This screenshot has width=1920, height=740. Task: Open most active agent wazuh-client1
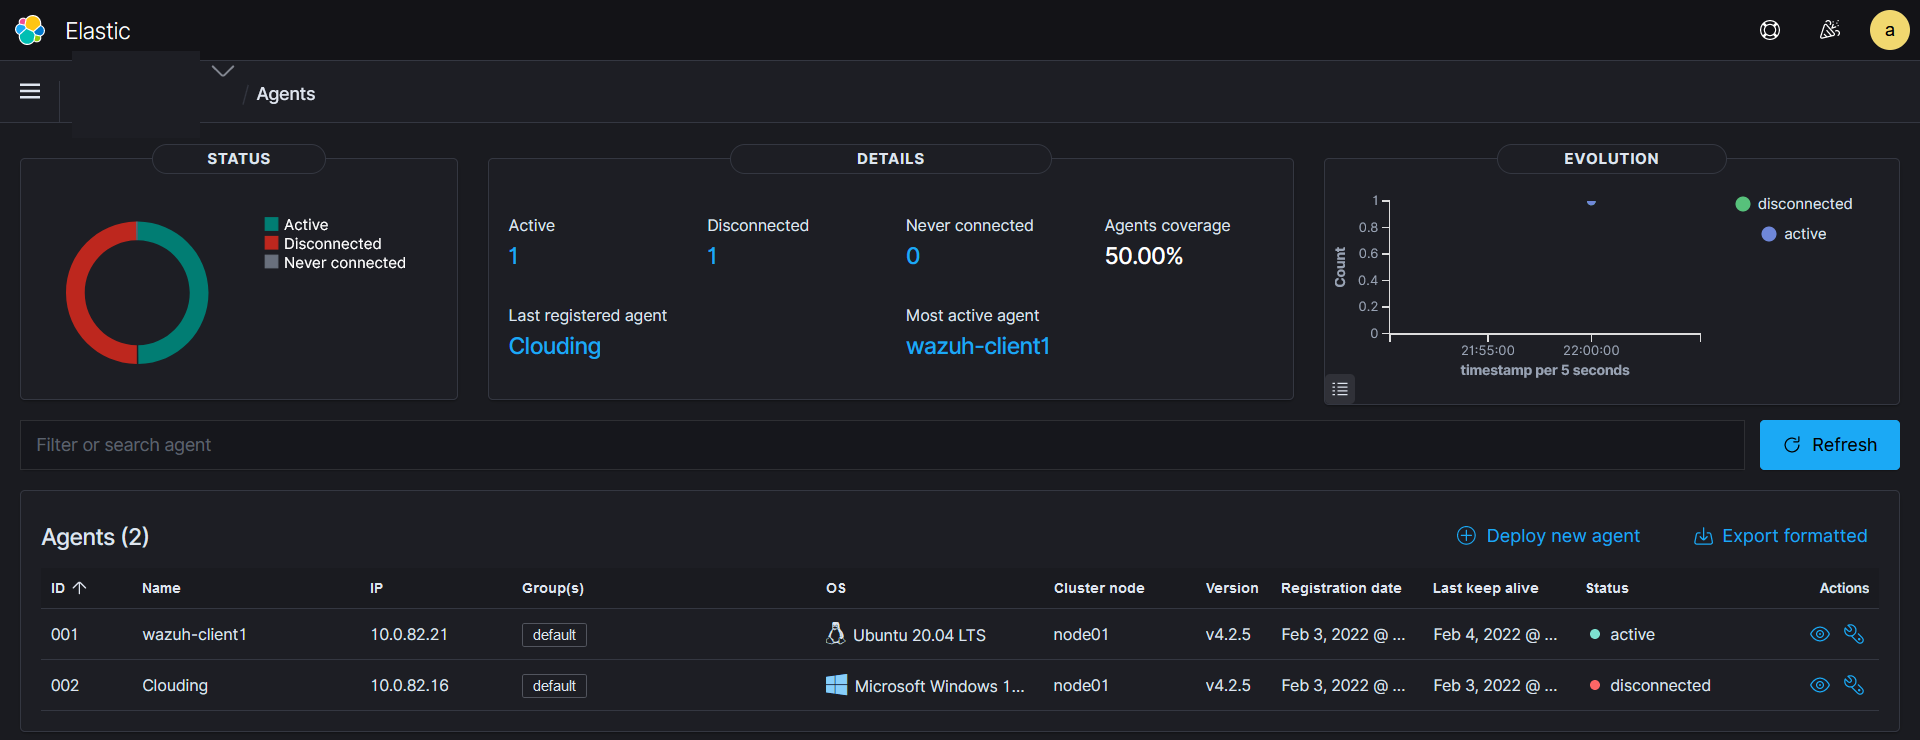(978, 346)
